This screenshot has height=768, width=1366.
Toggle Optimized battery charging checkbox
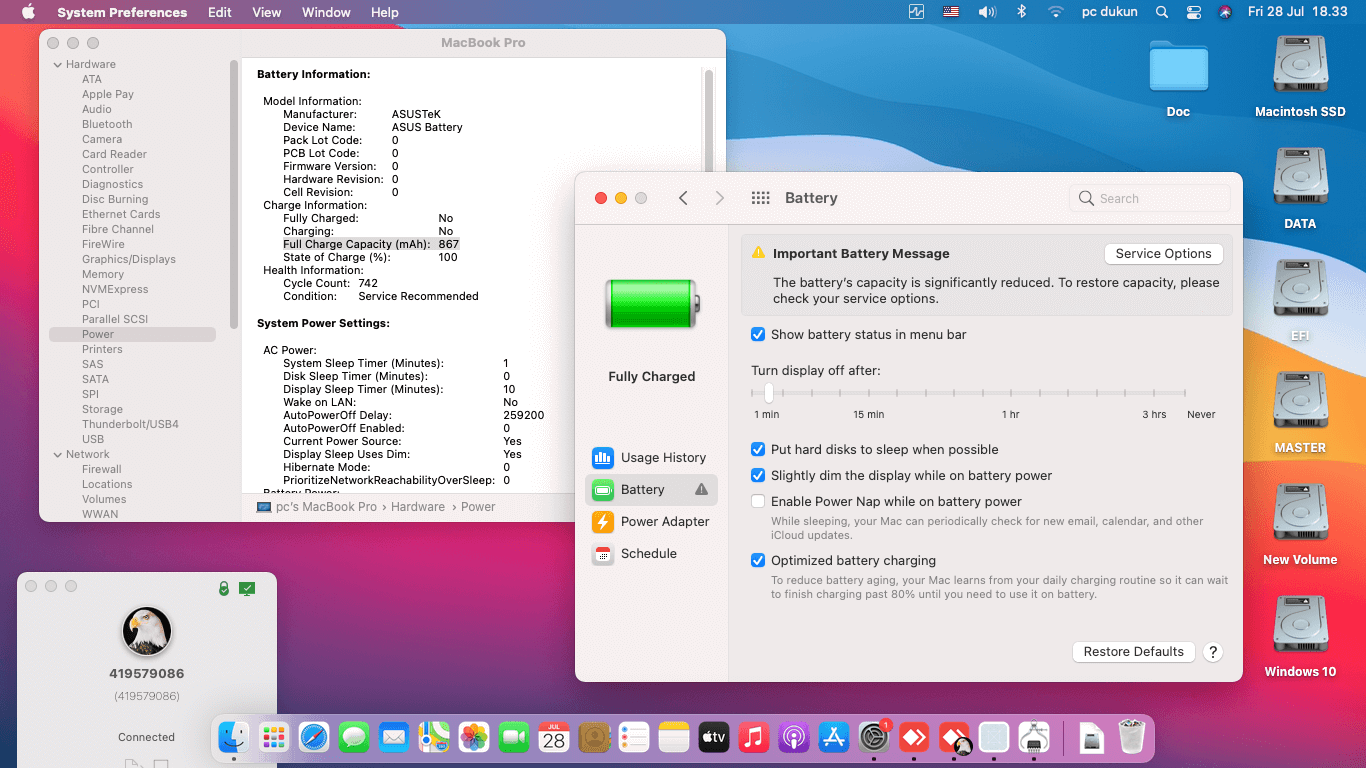coord(758,561)
